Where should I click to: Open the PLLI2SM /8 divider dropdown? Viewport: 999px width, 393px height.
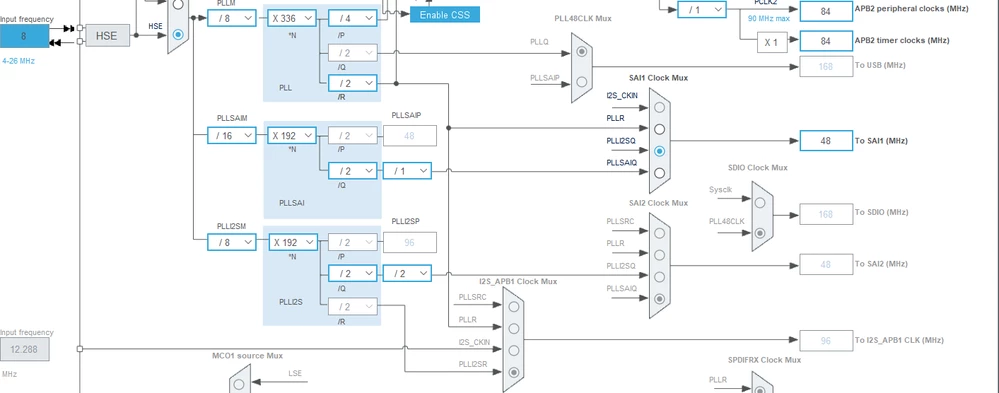click(231, 242)
